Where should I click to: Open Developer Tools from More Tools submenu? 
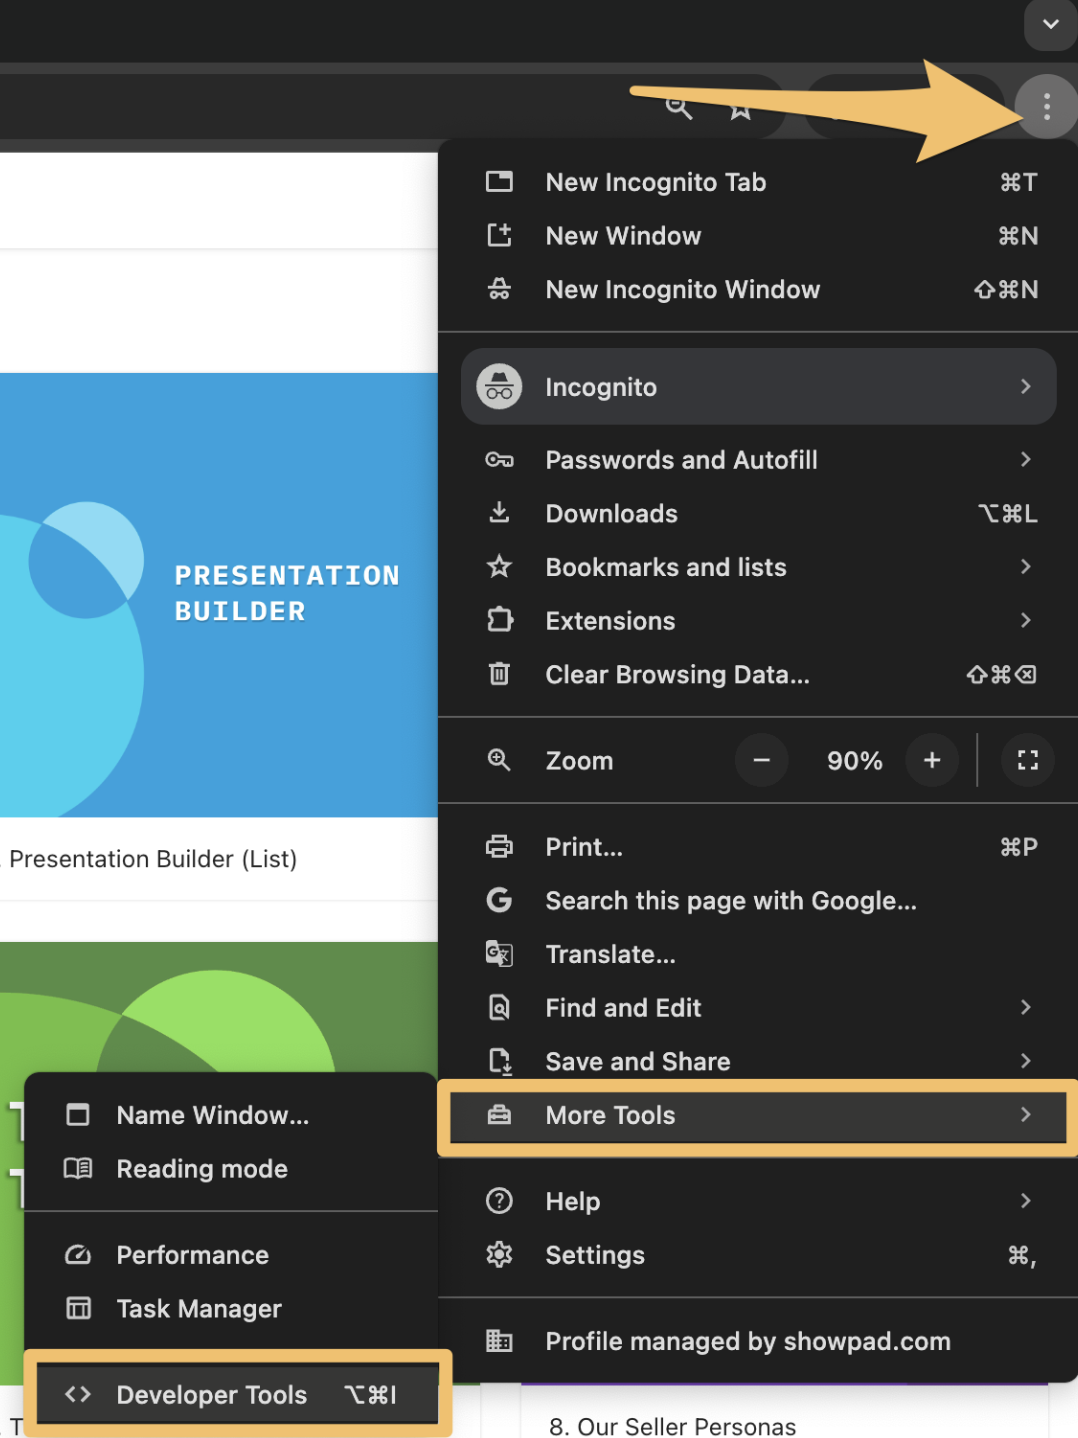pos(238,1394)
